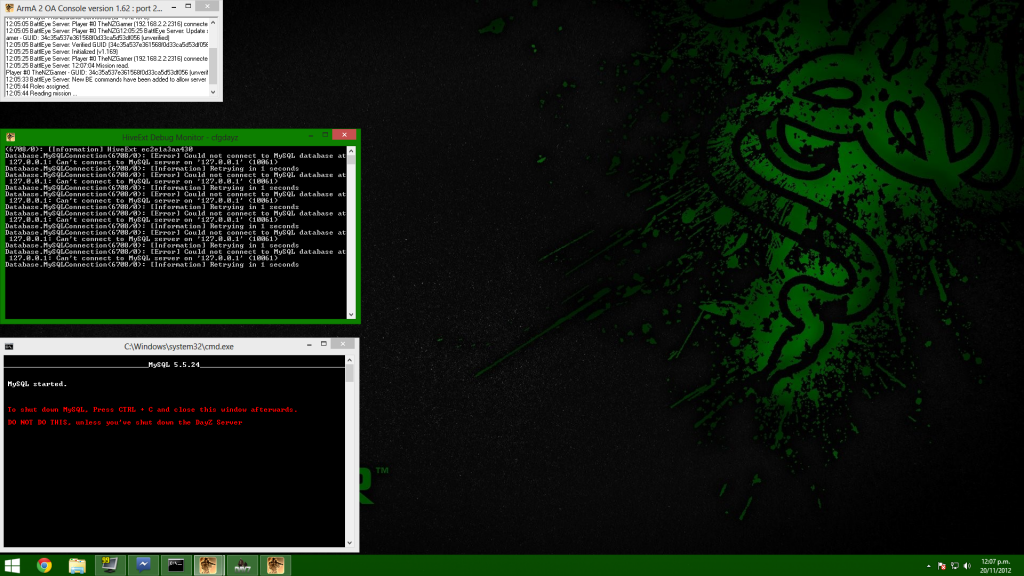Switch to the highlighted ArmA 2 taskbar button
The image size is (1024, 576).
(209, 566)
